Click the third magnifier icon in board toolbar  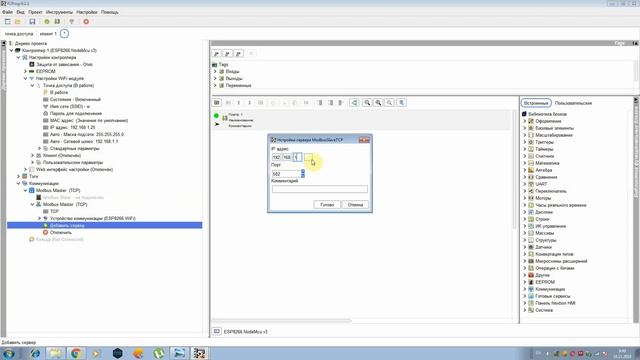[390, 103]
